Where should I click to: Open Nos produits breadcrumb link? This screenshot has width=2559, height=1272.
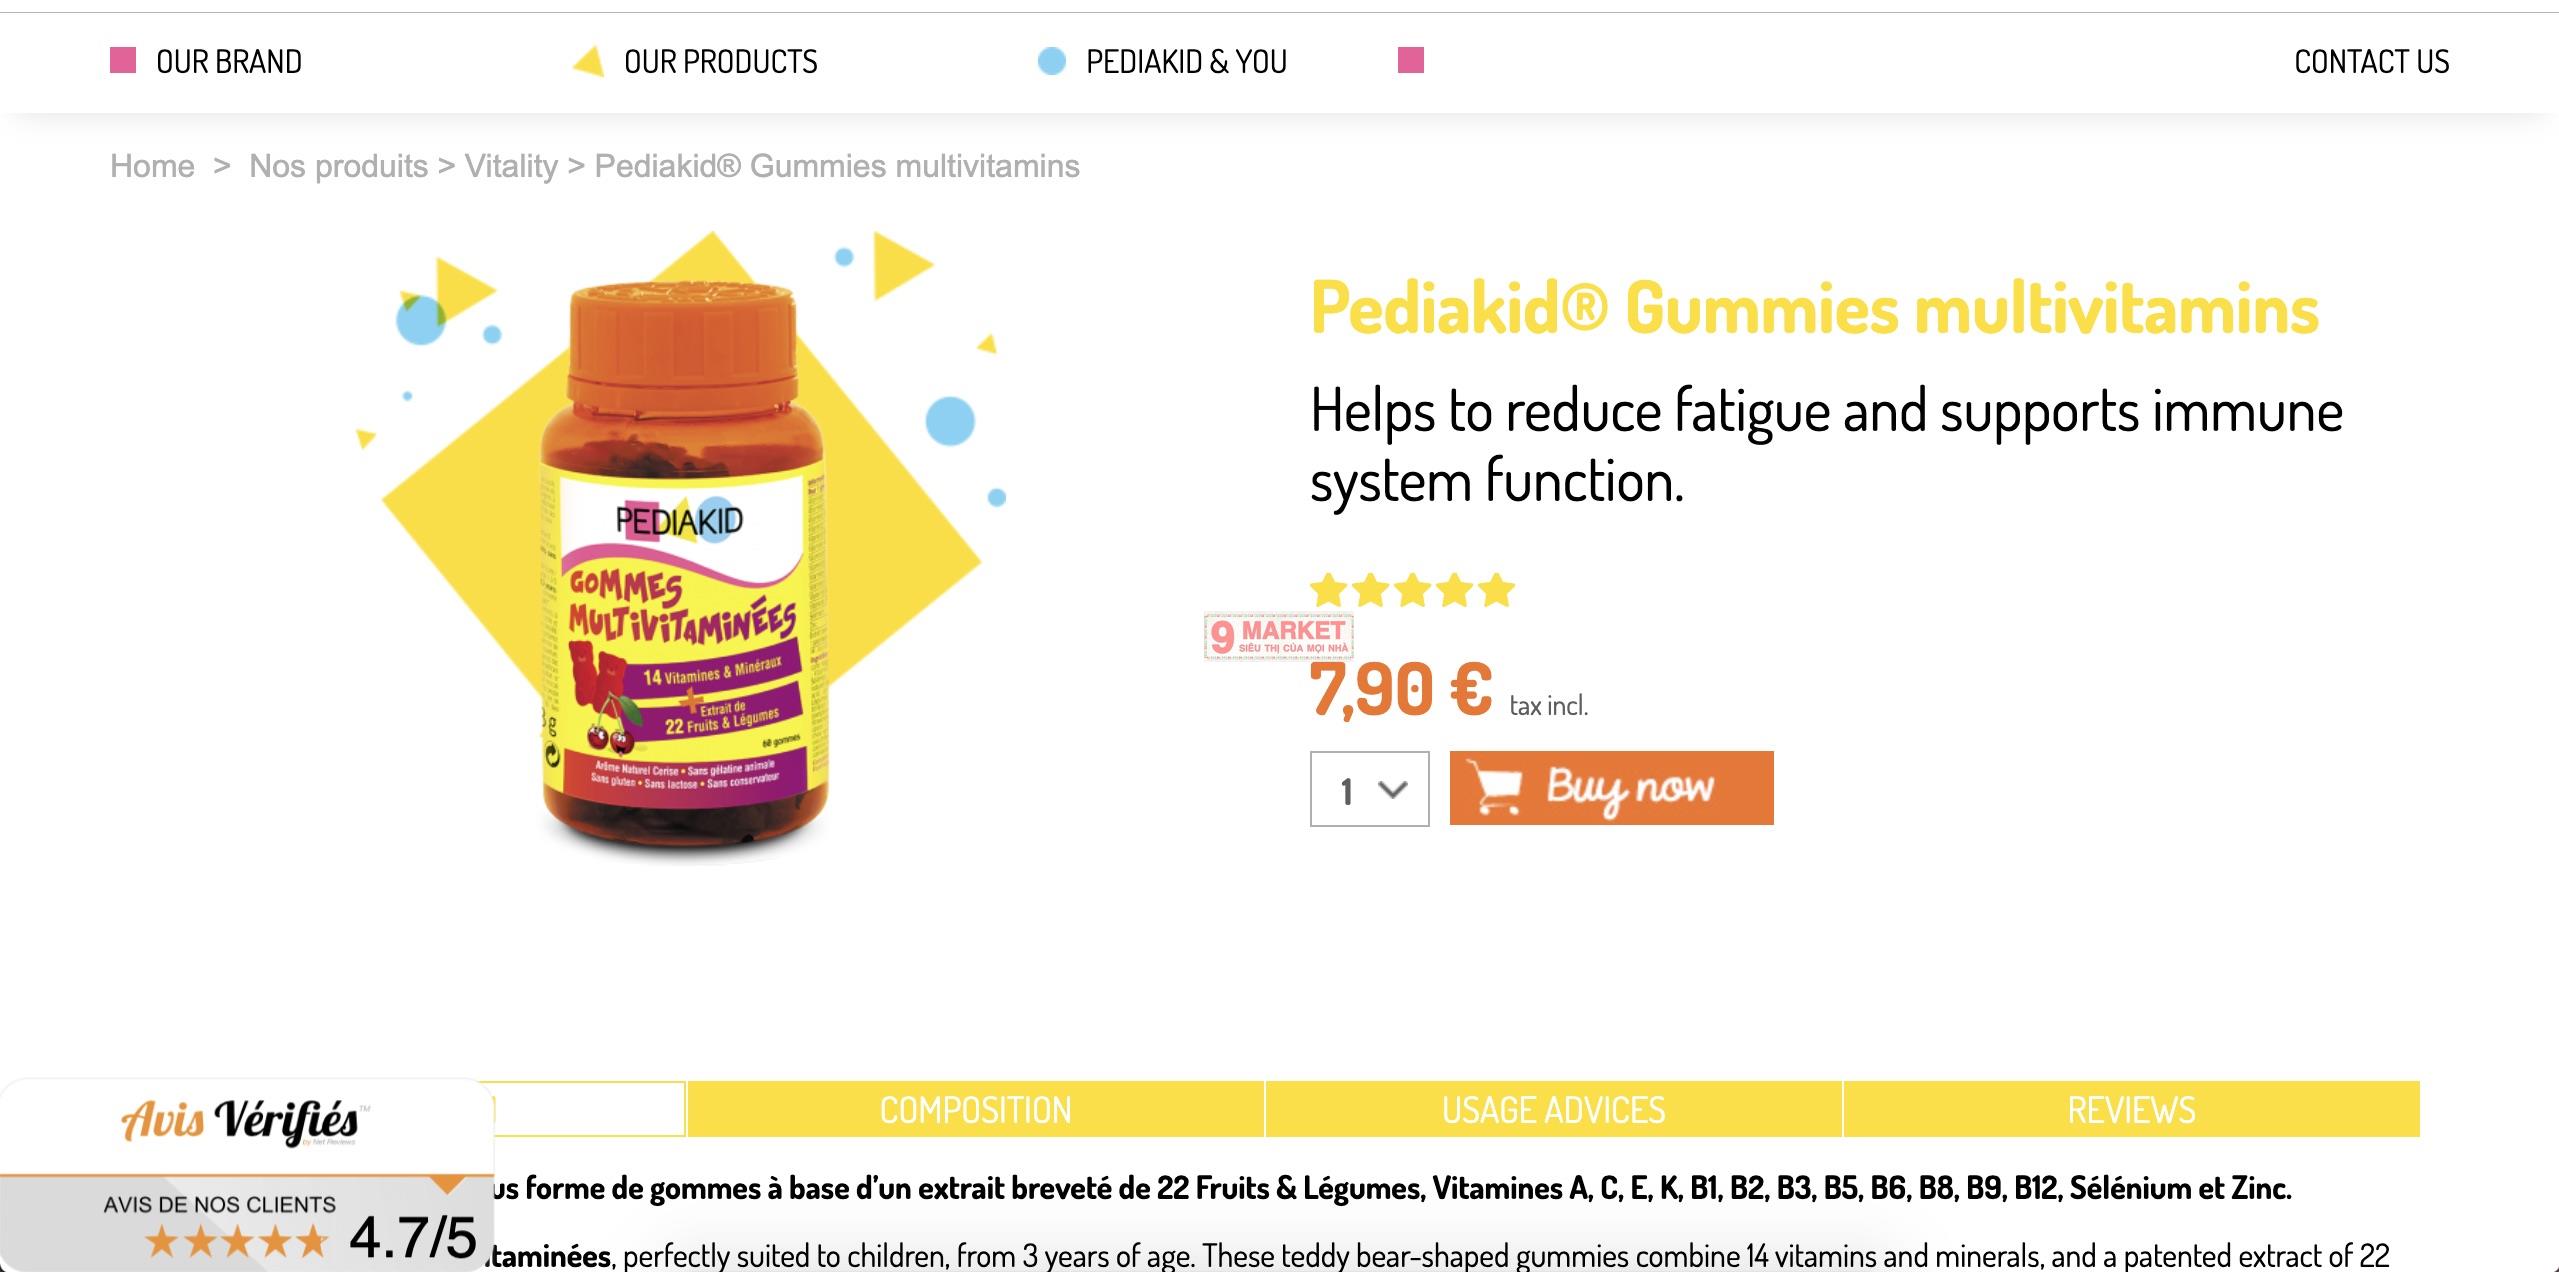coord(338,166)
